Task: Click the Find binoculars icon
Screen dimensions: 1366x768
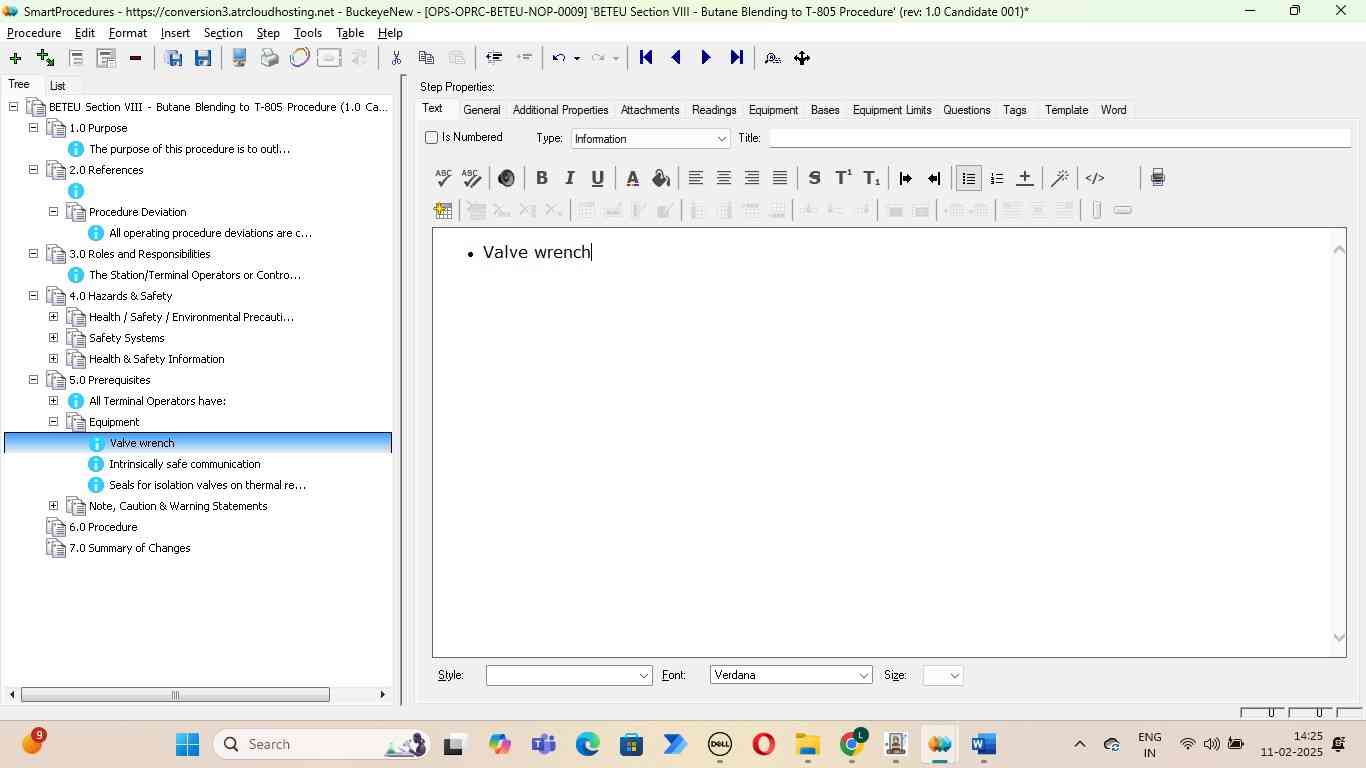Action: pos(772,58)
